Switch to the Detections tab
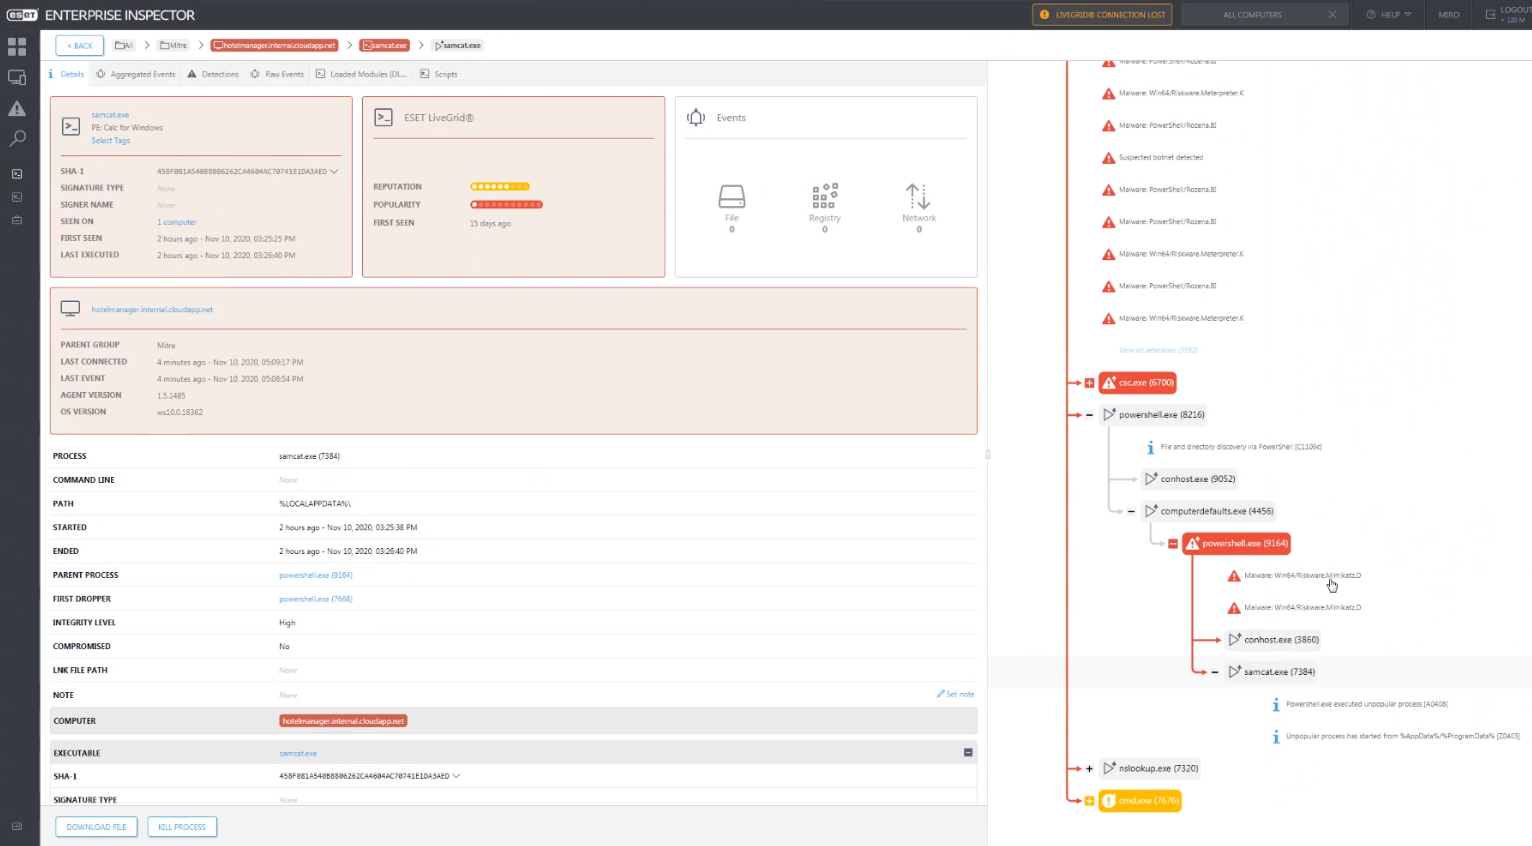The height and width of the screenshot is (846, 1532). point(213,74)
